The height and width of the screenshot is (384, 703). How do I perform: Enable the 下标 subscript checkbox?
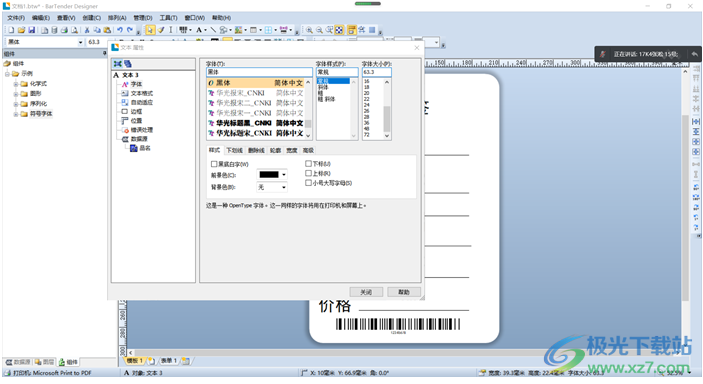pos(308,164)
